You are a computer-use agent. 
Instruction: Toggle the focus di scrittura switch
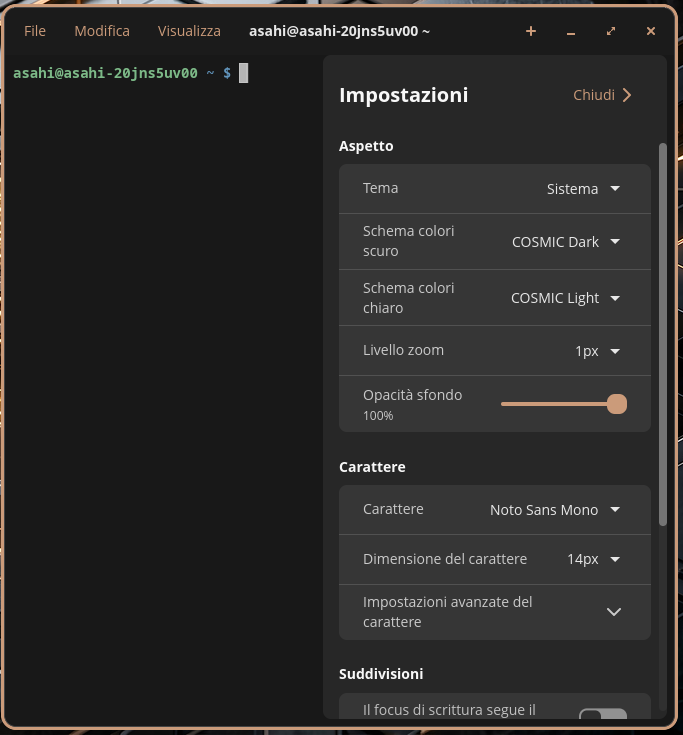pyautogui.click(x=603, y=714)
